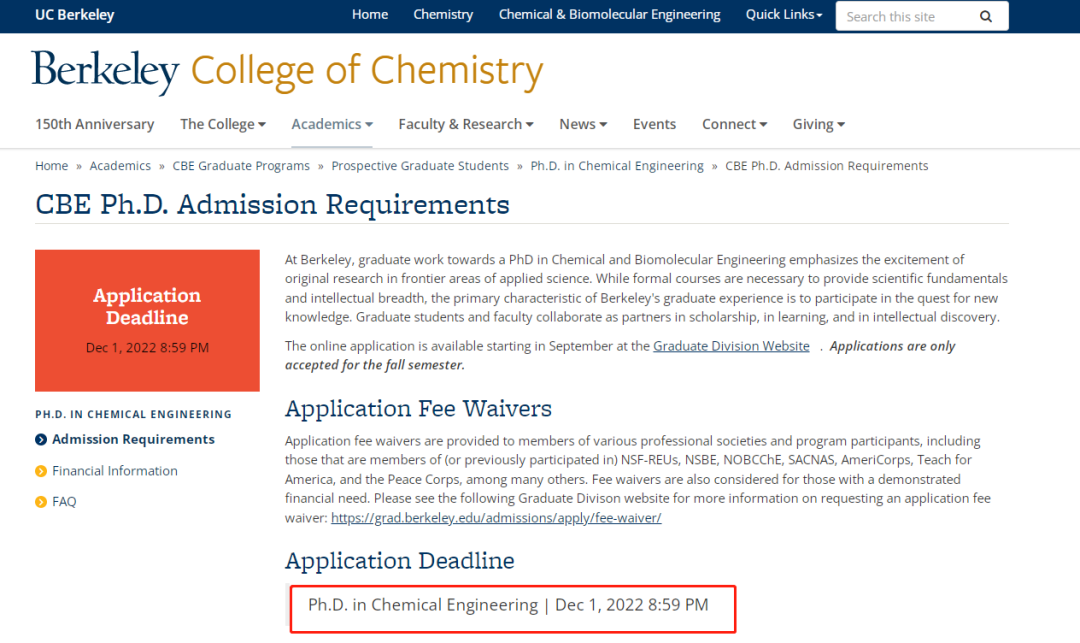Image resolution: width=1080 pixels, height=643 pixels.
Task: Go to 150th Anniversary page
Action: [94, 124]
